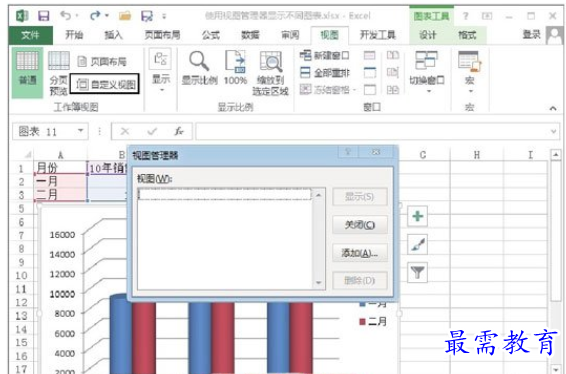Collapse the ribbon with the caret
566x374 pixels.
[x=553, y=108]
